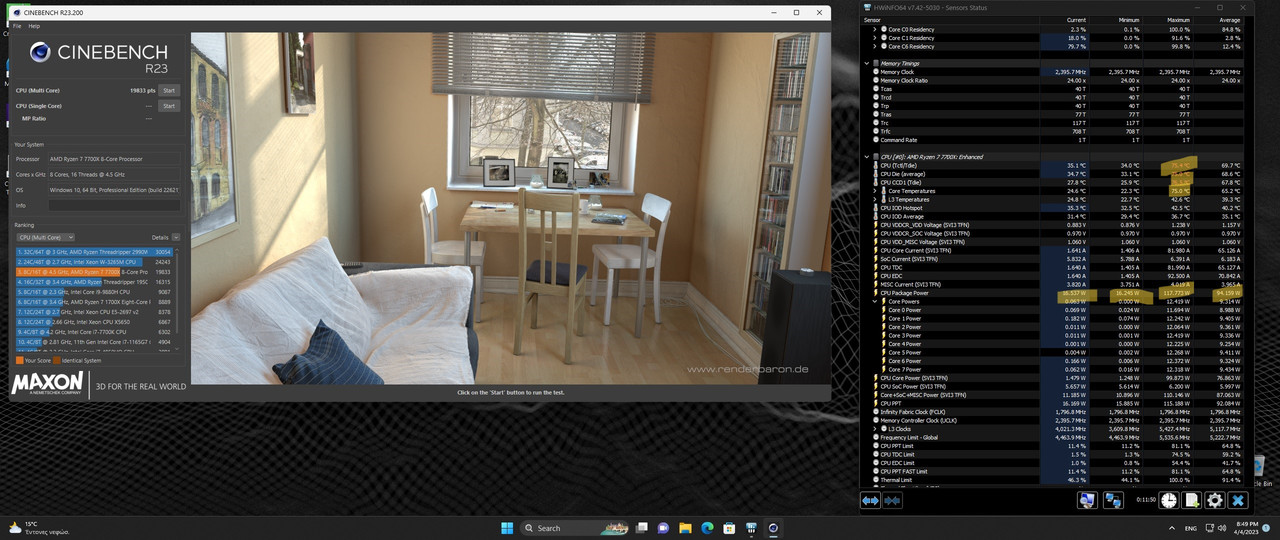Click HWiNFO remote monitor icon

coord(1086,500)
